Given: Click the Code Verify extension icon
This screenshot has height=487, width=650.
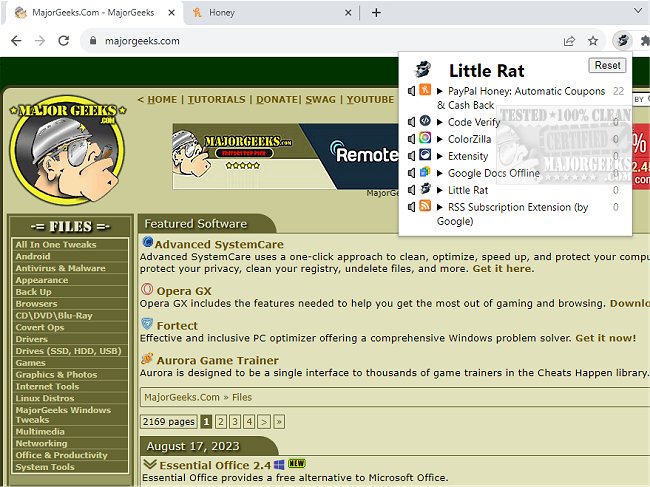Looking at the screenshot, I should pyautogui.click(x=425, y=121).
